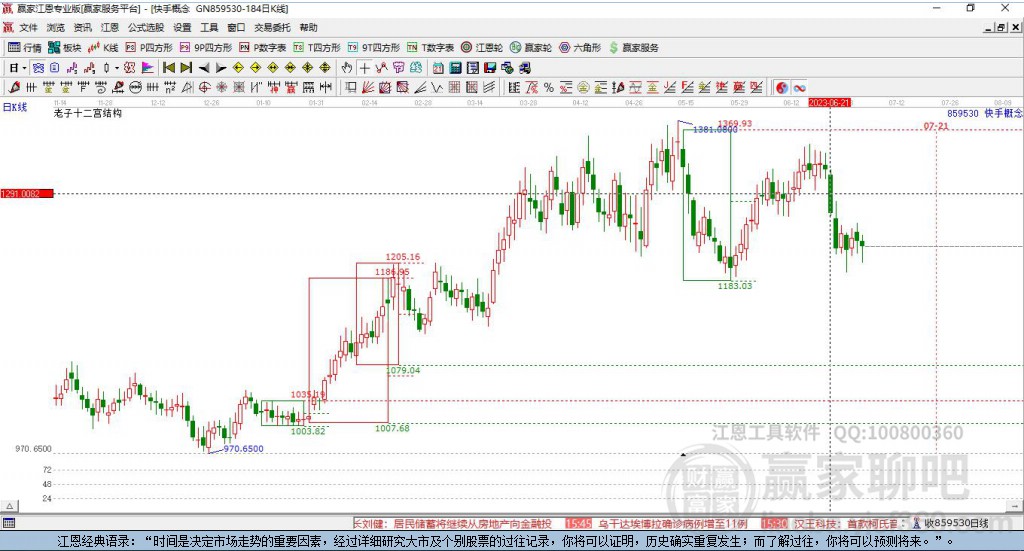
Task: Expand the 日 period dropdown arrow
Action: (25, 68)
